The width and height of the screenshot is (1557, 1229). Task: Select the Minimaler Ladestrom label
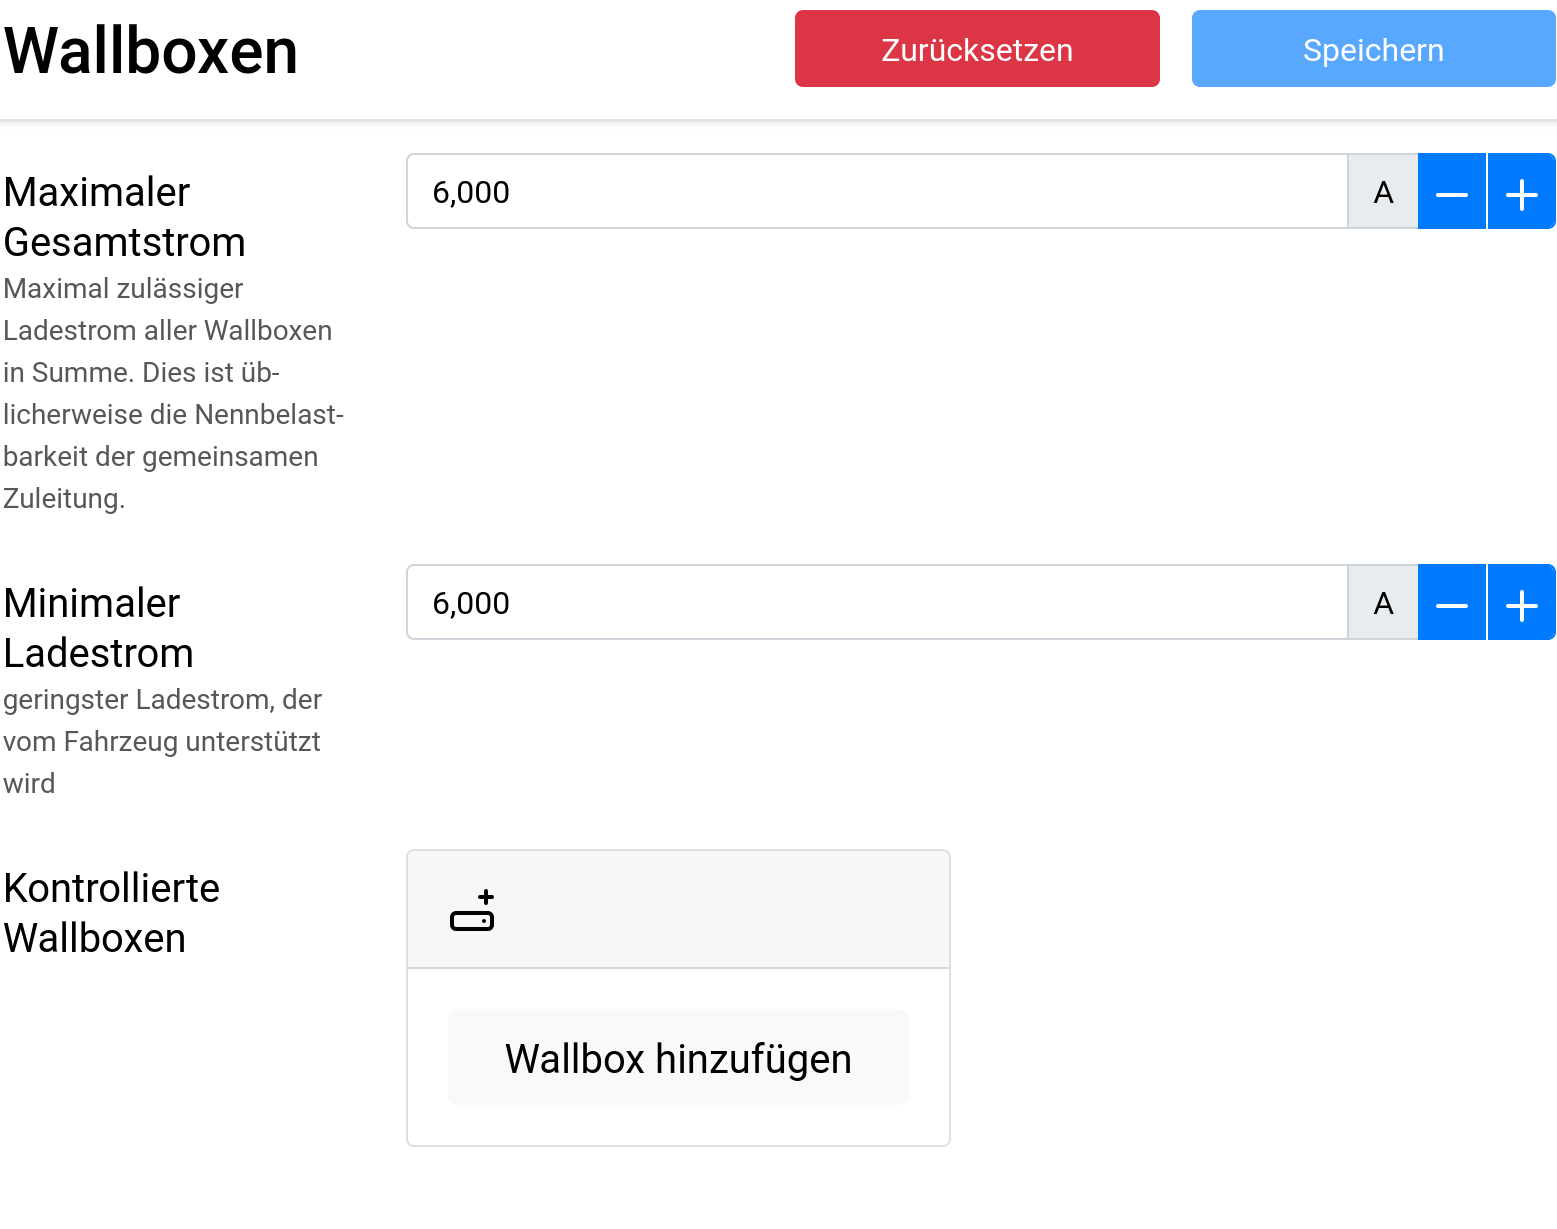[99, 628]
